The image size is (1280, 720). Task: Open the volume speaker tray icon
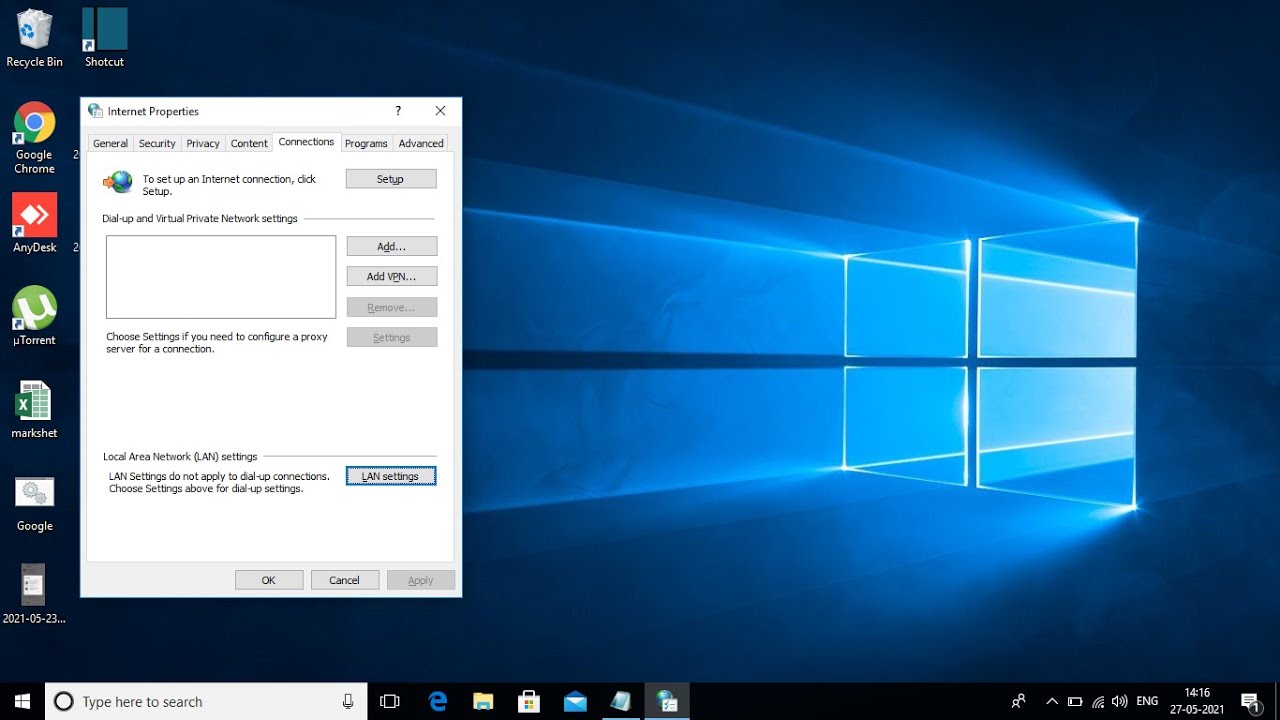1119,701
